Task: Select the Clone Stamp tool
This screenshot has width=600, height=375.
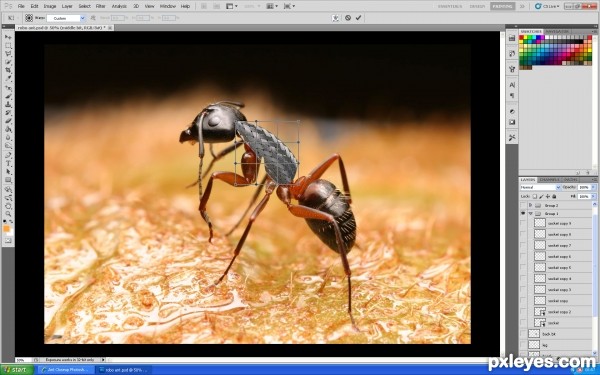Action: [x=8, y=104]
